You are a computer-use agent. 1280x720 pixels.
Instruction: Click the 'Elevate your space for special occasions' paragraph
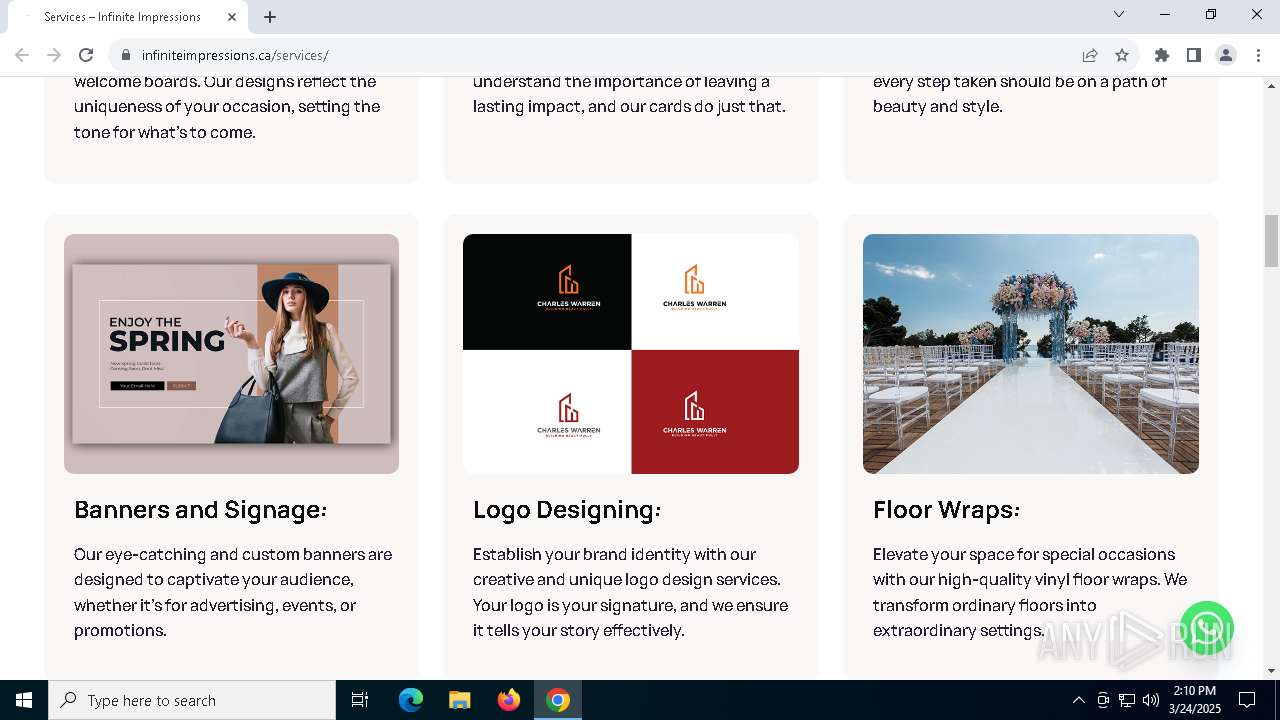pos(1030,592)
